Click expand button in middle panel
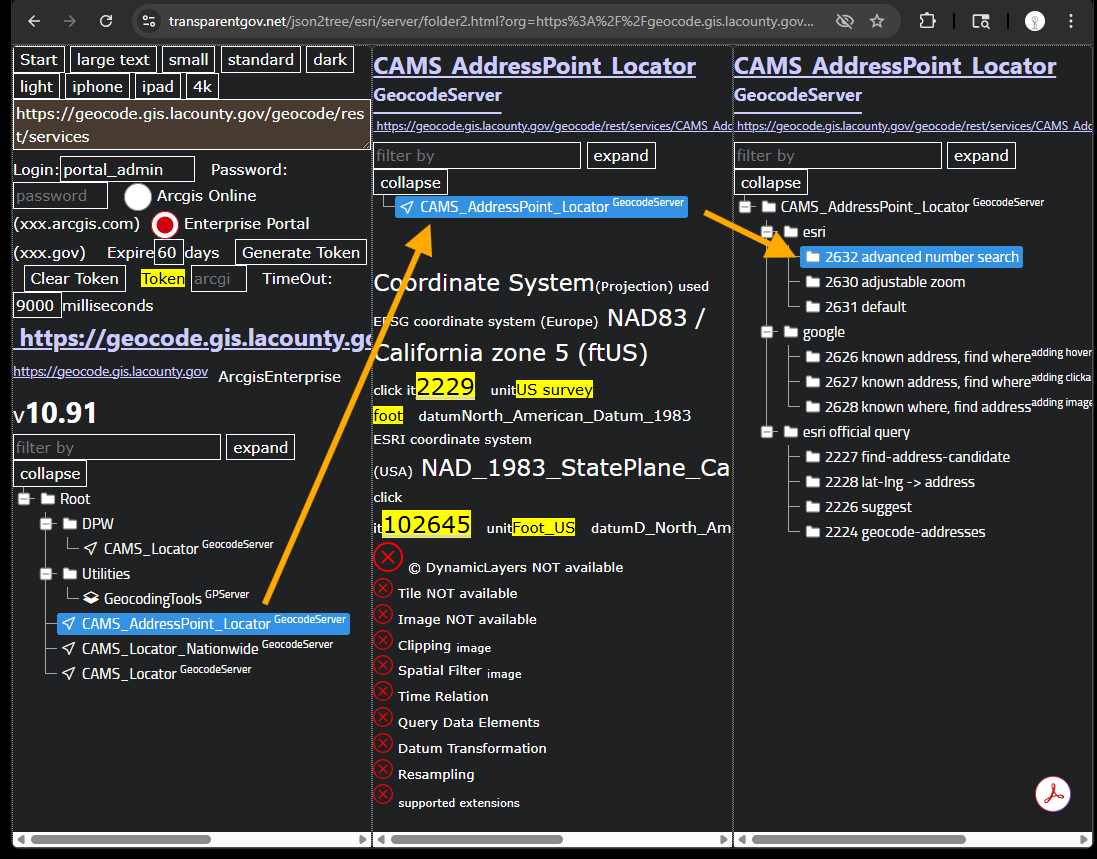The image size is (1097, 859). pyautogui.click(x=621, y=155)
